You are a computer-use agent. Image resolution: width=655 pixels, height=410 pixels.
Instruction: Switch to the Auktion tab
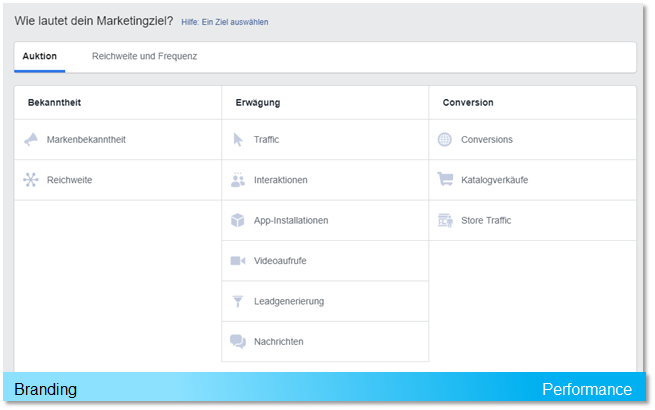pyautogui.click(x=40, y=56)
